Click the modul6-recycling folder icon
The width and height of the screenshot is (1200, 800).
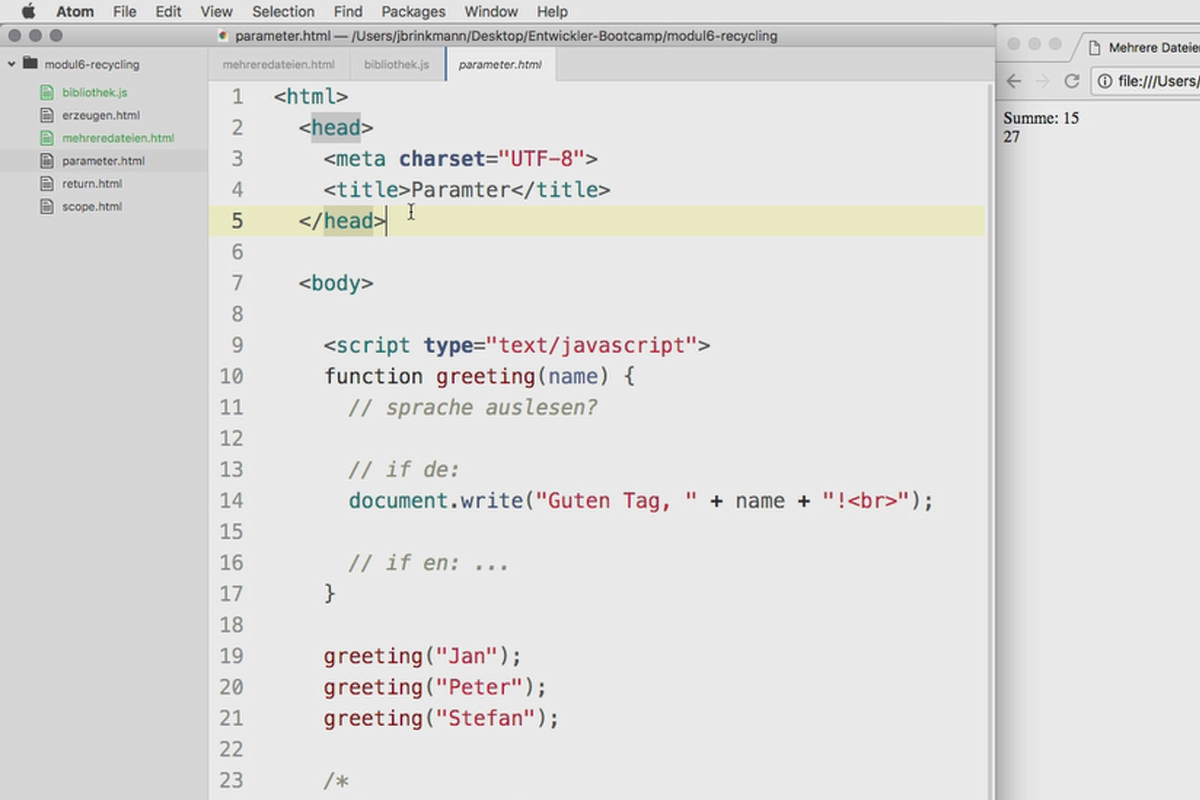tap(30, 63)
